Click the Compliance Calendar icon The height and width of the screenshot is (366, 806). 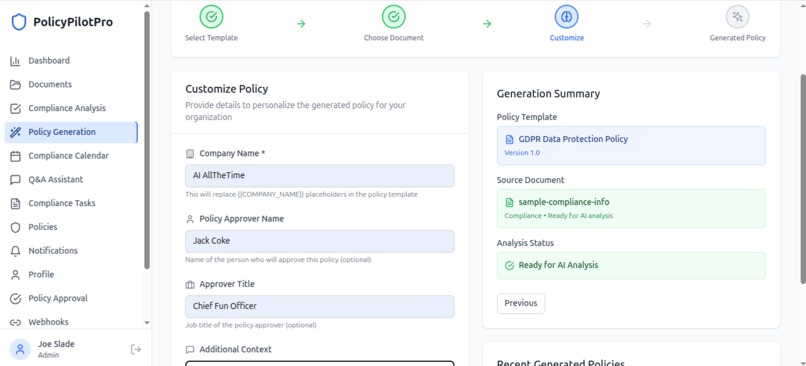tap(15, 156)
